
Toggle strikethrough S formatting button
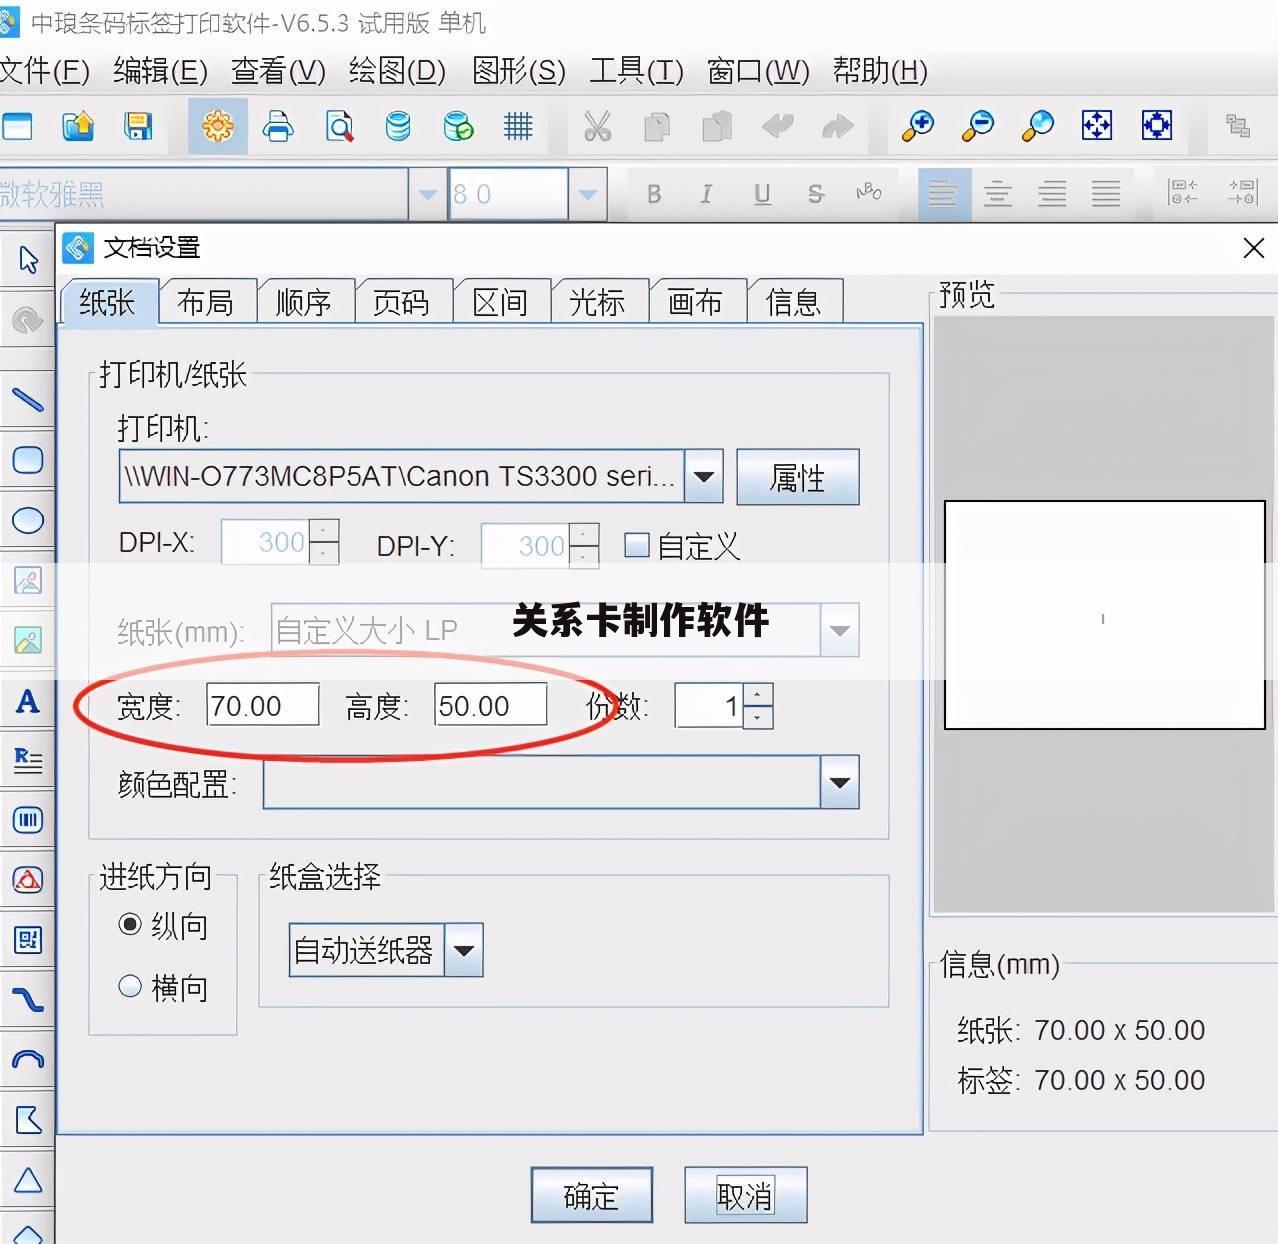pyautogui.click(x=816, y=194)
